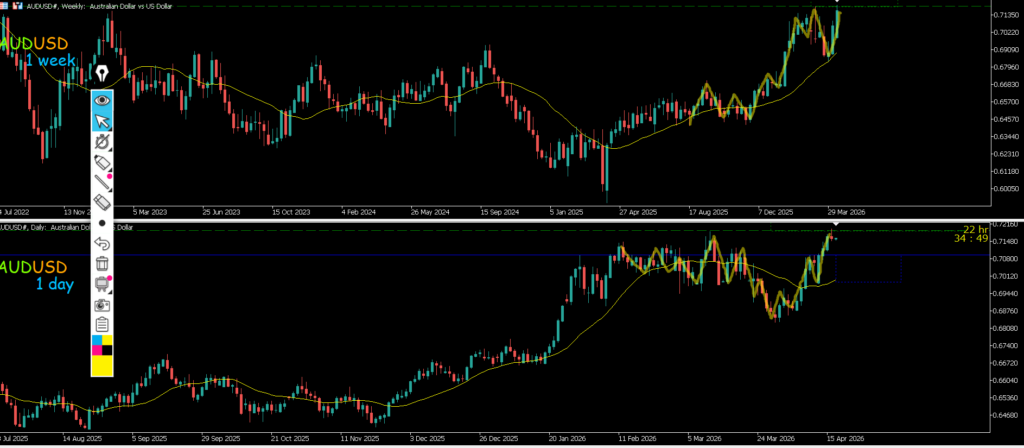Select the eraser tool
Screen dimensions: 1024x448
[x=101, y=203]
